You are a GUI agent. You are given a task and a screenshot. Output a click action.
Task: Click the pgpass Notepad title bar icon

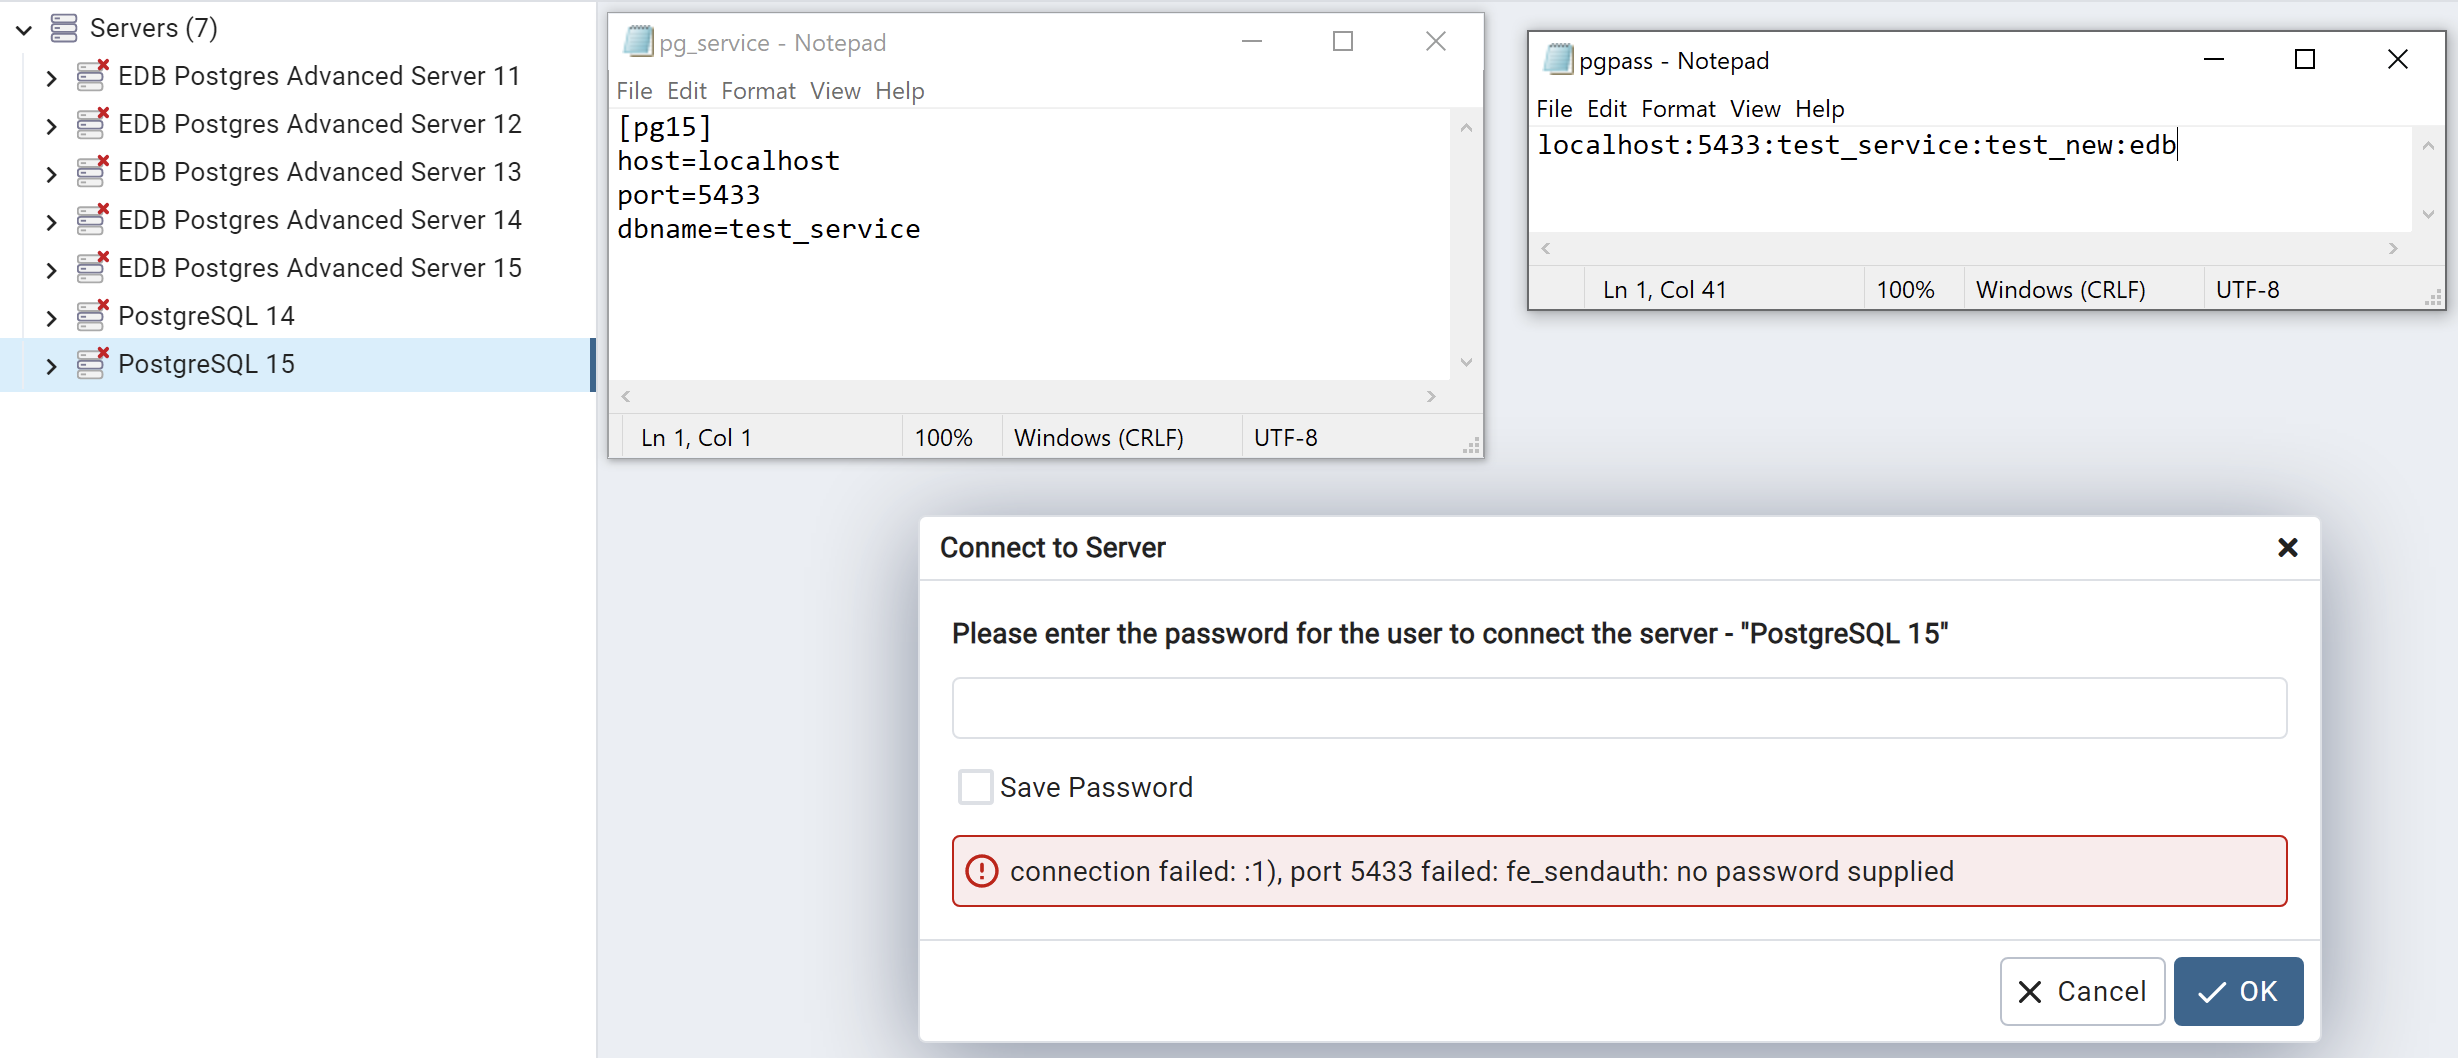[1558, 60]
